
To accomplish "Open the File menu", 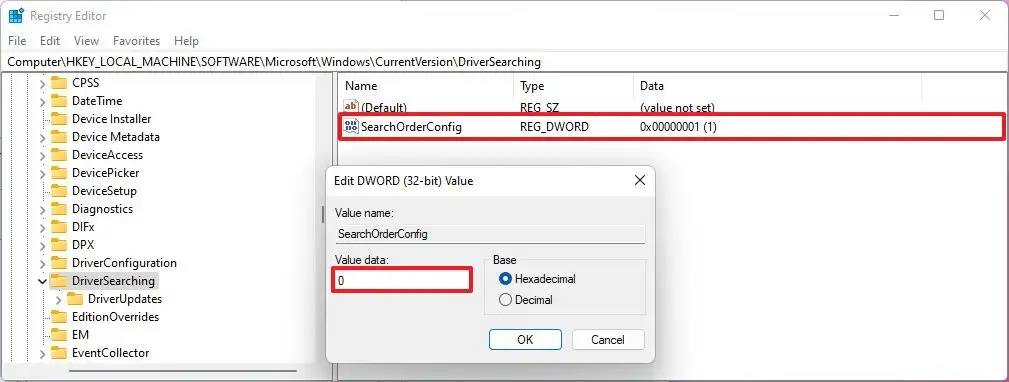I will click(17, 41).
